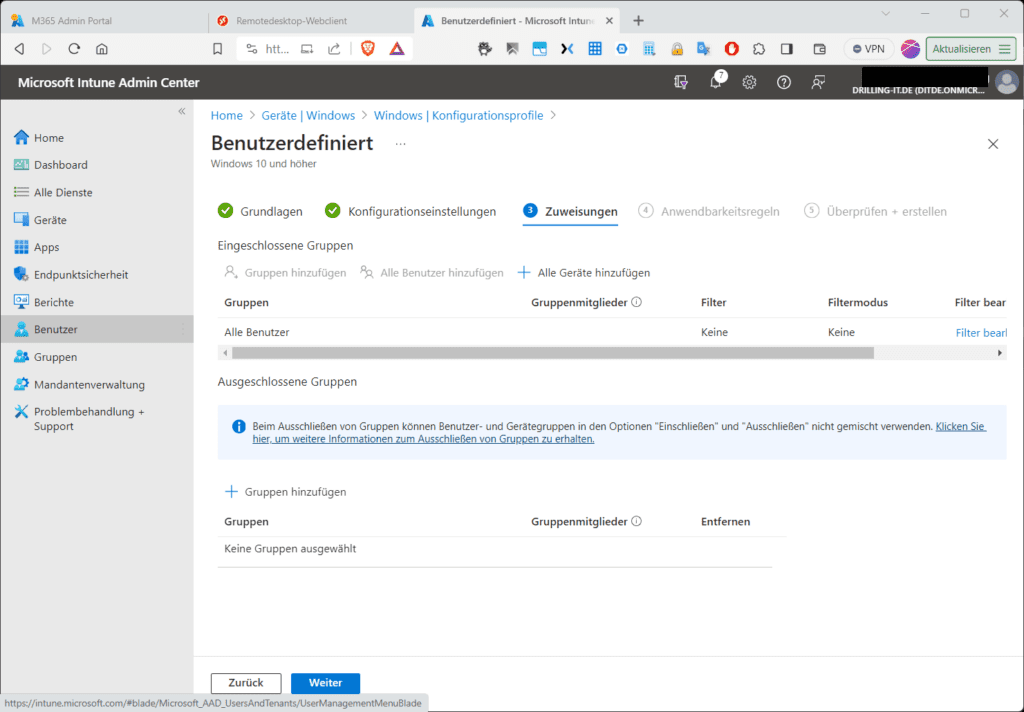Click the horizontal scrollbar of included groups
Viewport: 1024px width, 712px height.
552,353
